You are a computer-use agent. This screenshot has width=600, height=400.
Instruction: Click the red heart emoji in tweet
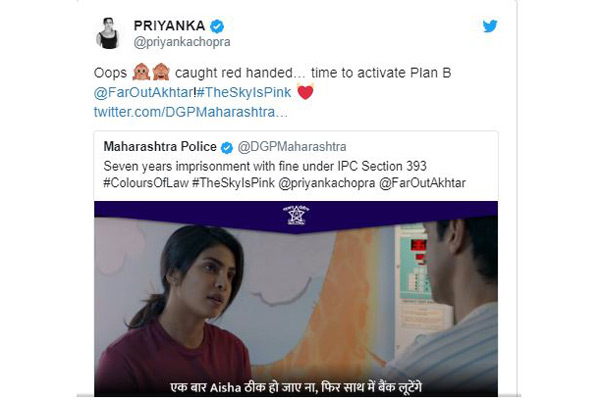click(305, 92)
